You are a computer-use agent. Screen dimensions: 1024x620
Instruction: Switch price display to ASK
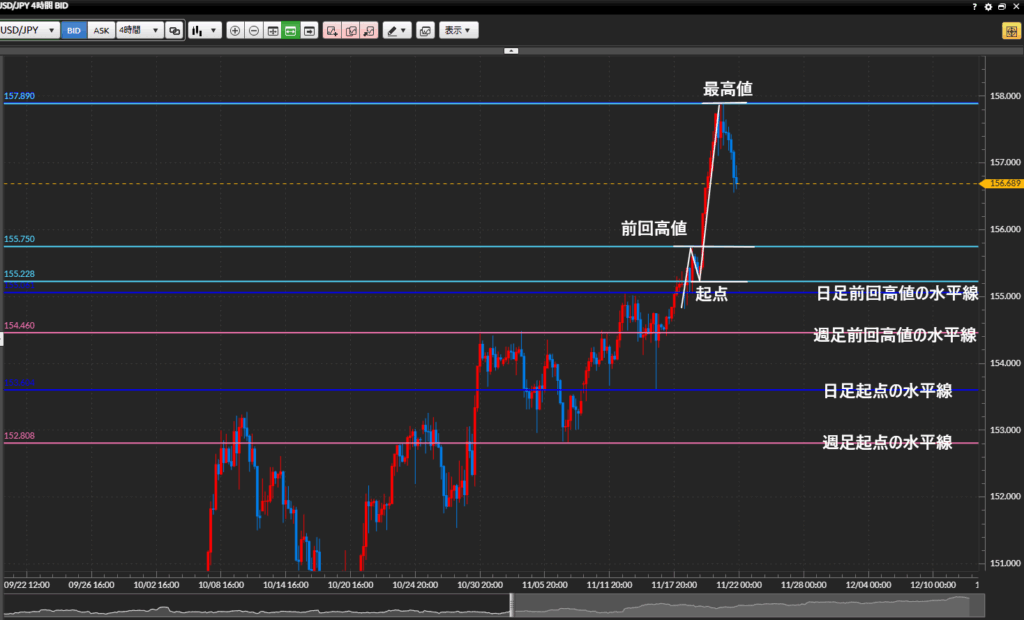point(101,31)
